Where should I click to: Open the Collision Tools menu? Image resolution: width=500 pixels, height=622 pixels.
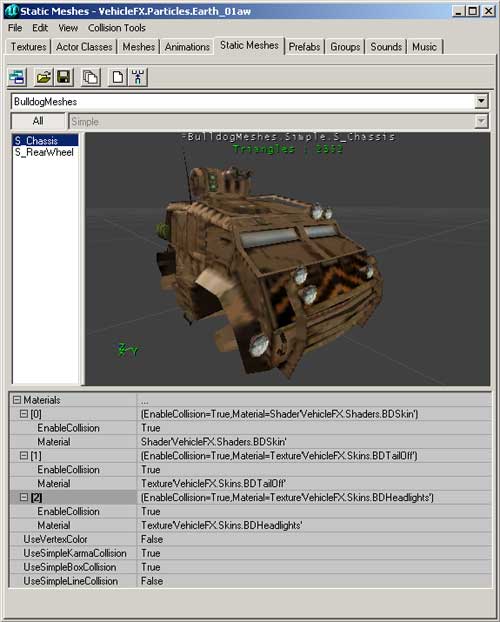pyautogui.click(x=117, y=28)
